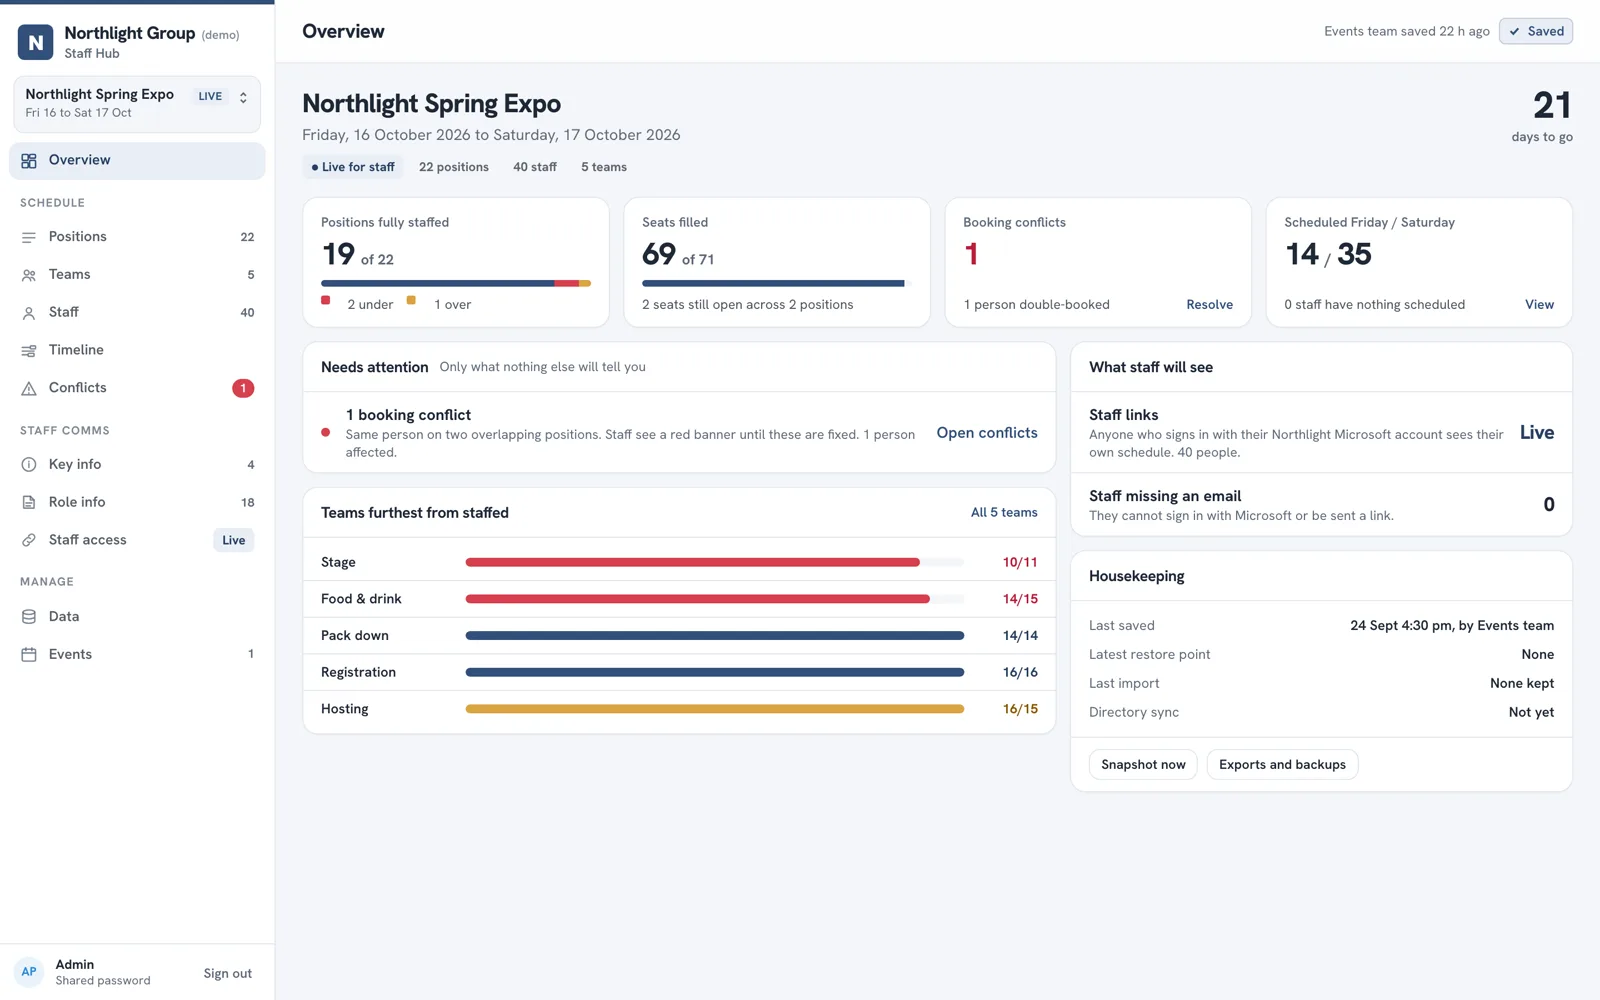Click Open conflicts link
The height and width of the screenshot is (1000, 1600).
(x=987, y=433)
